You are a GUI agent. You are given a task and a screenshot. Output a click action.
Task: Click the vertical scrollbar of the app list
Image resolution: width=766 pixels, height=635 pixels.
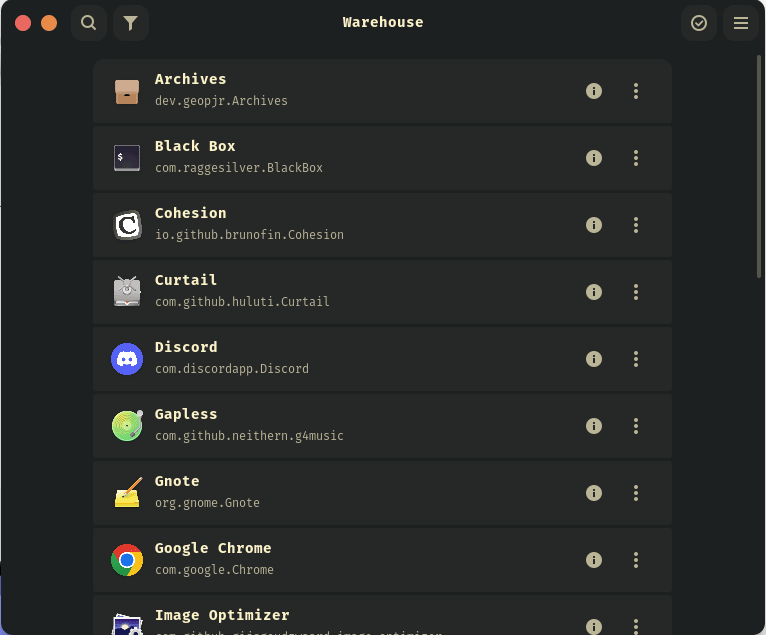pyautogui.click(x=759, y=167)
